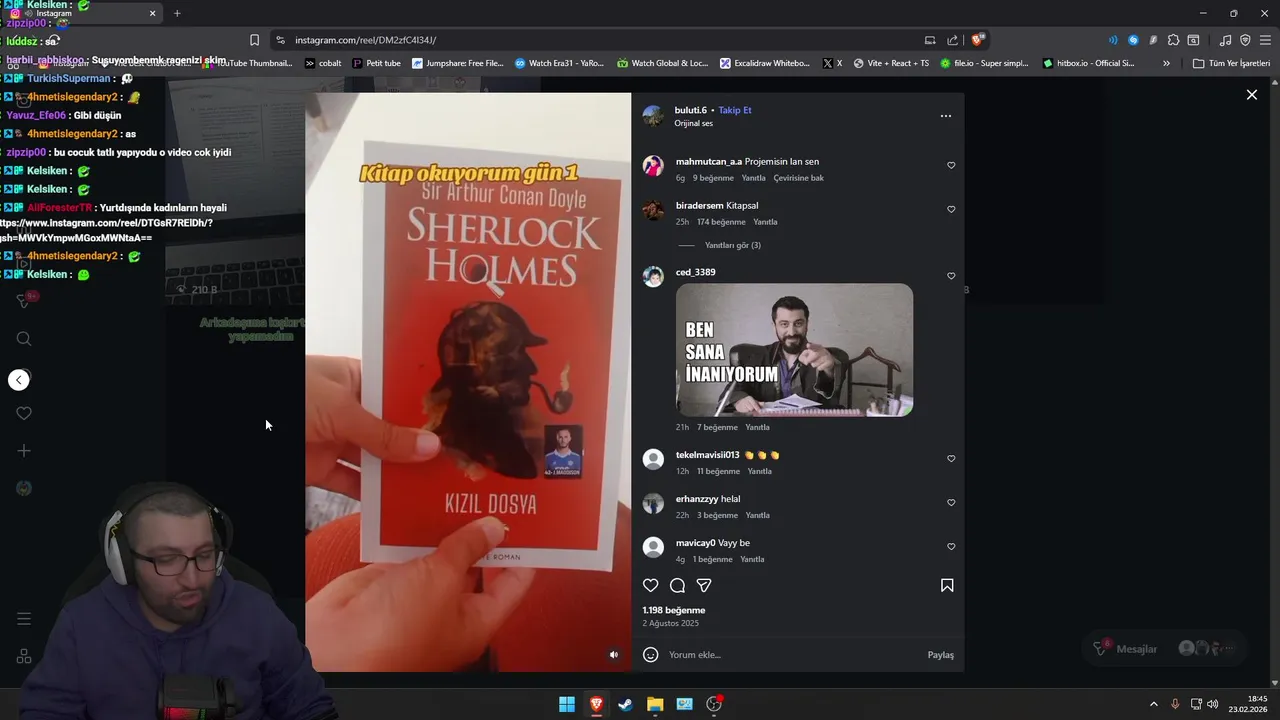Open the Brave Shields lion icon
This screenshot has height=720, width=1280.
978,40
